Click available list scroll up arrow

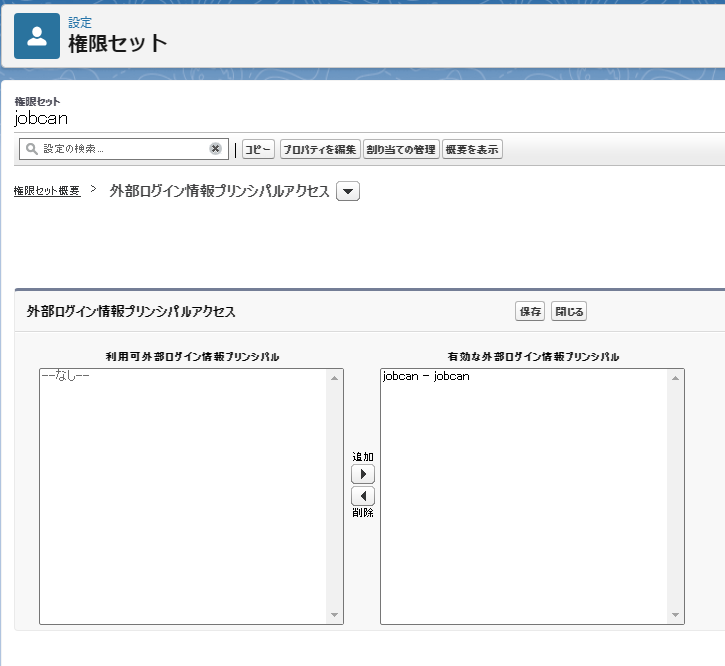point(334,378)
